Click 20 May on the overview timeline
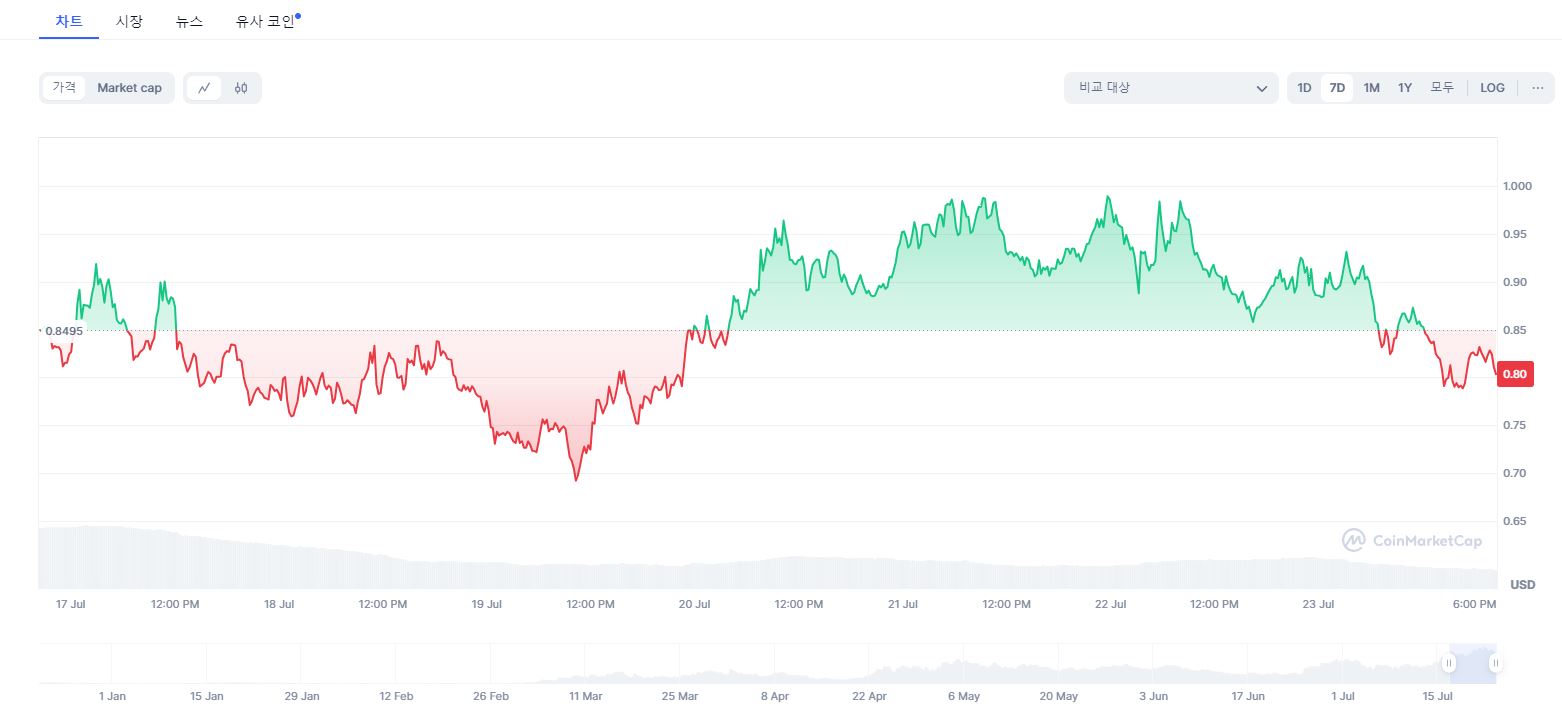Viewport: 1562px width, 728px height. (x=1059, y=696)
